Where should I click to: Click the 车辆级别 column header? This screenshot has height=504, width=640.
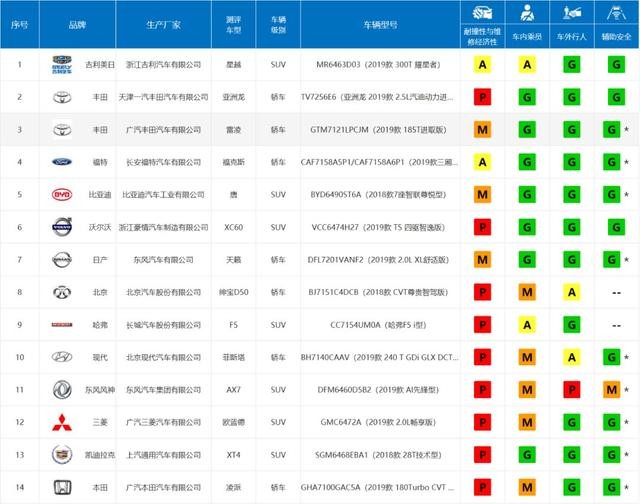point(278,24)
